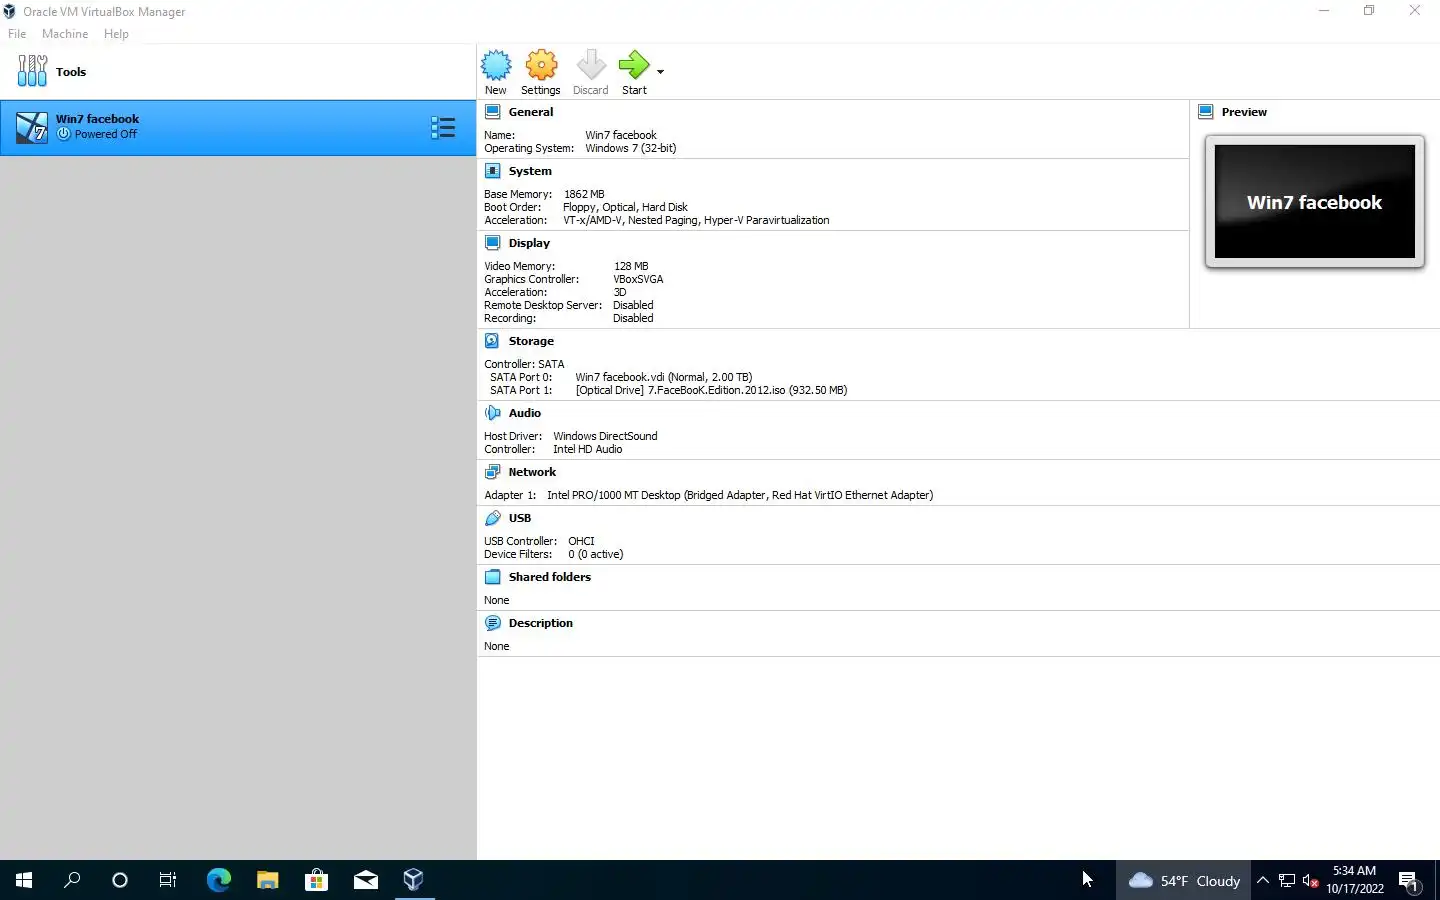Screen dimensions: 1440x900
Task: Open the Storage settings heading link
Action: (x=531, y=341)
